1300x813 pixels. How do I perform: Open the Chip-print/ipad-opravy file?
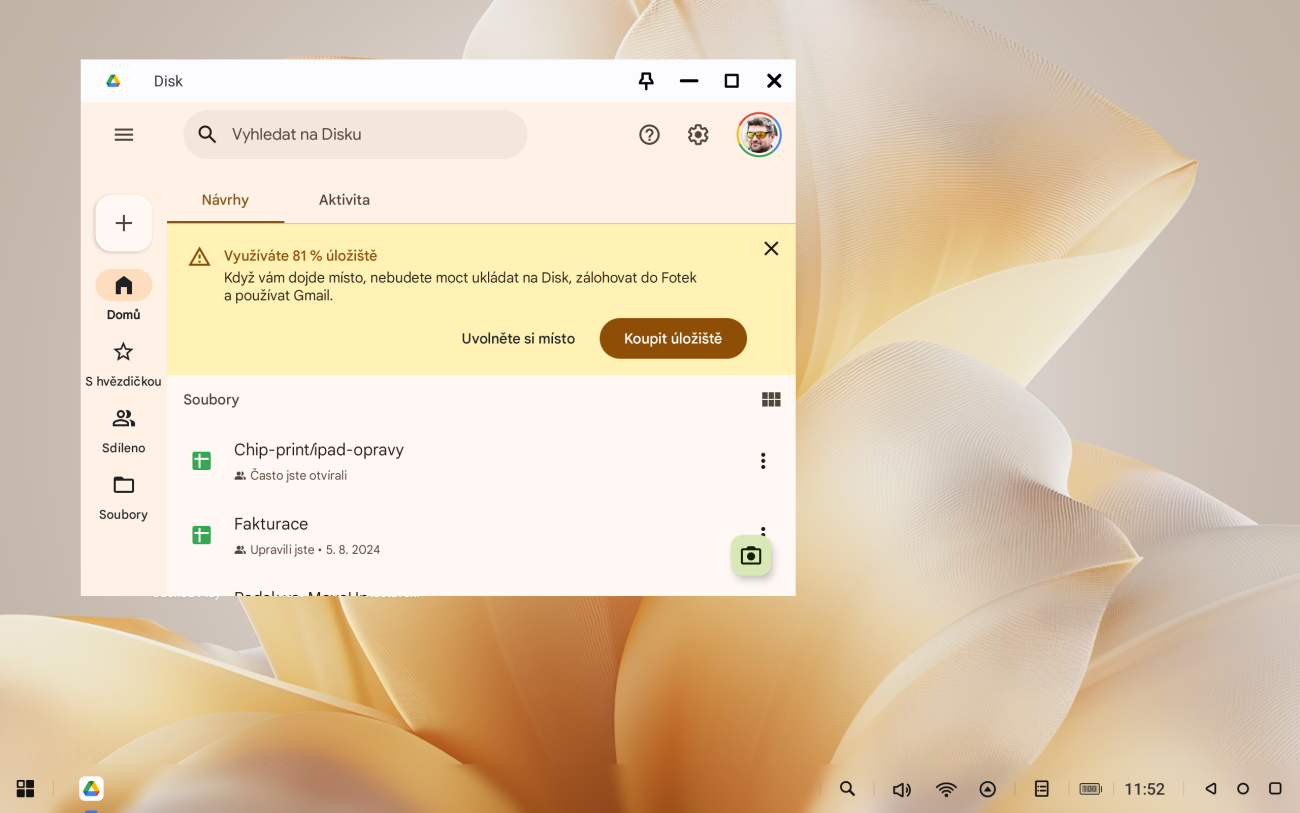[x=481, y=461]
